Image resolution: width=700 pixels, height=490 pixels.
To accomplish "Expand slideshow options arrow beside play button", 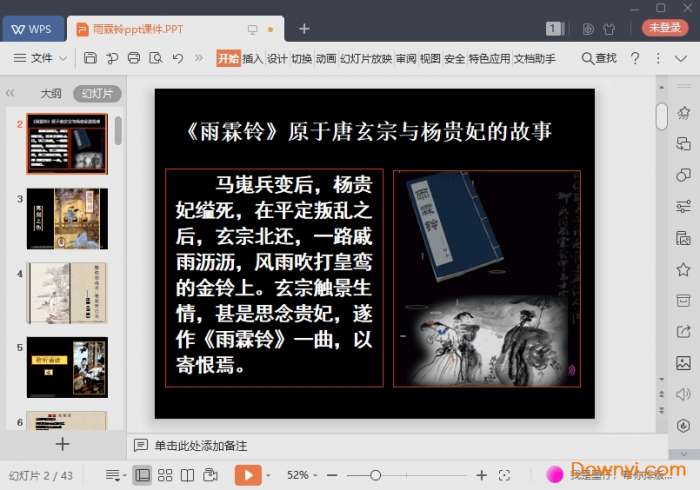I will click(x=269, y=475).
